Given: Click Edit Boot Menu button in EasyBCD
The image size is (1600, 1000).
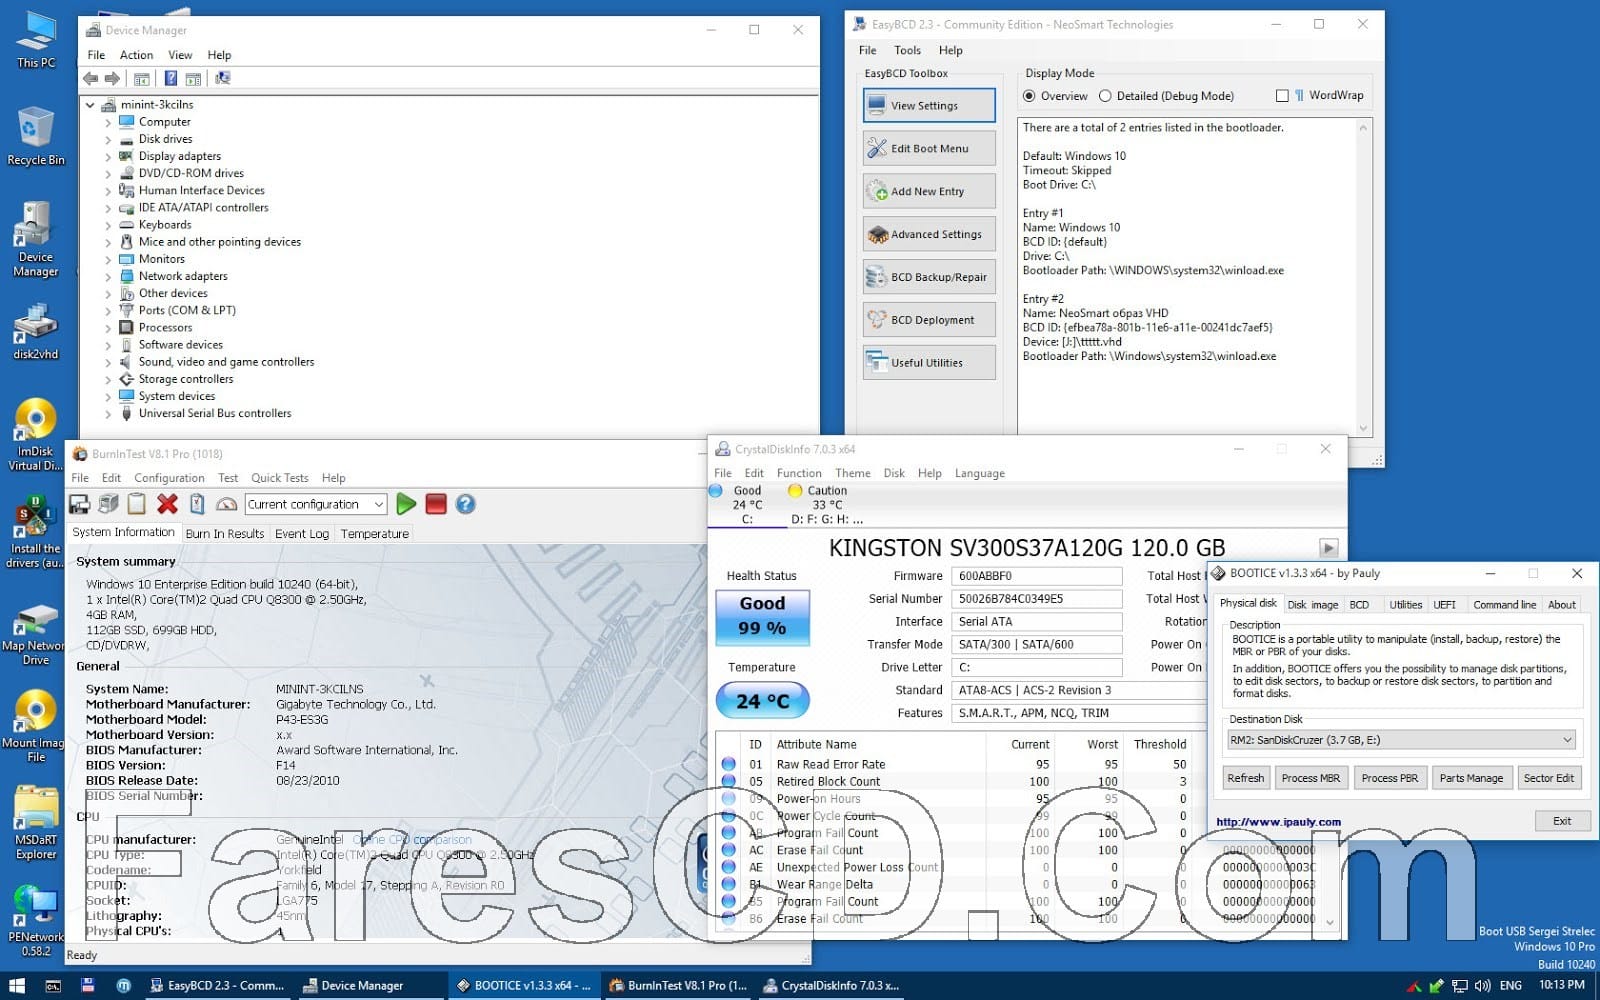Looking at the screenshot, I should click(x=929, y=148).
